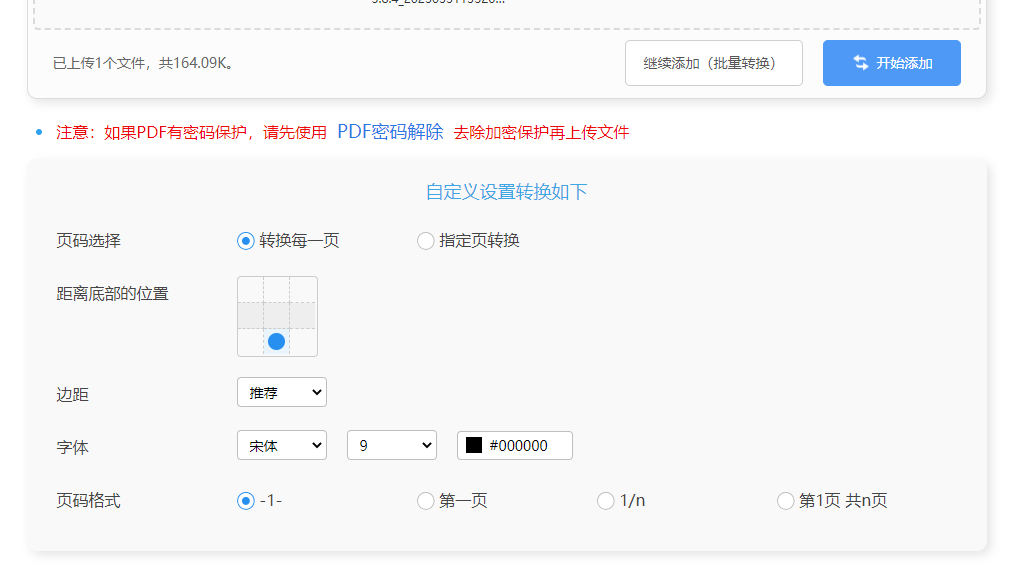Select 指定页转换 radio option

(x=425, y=241)
